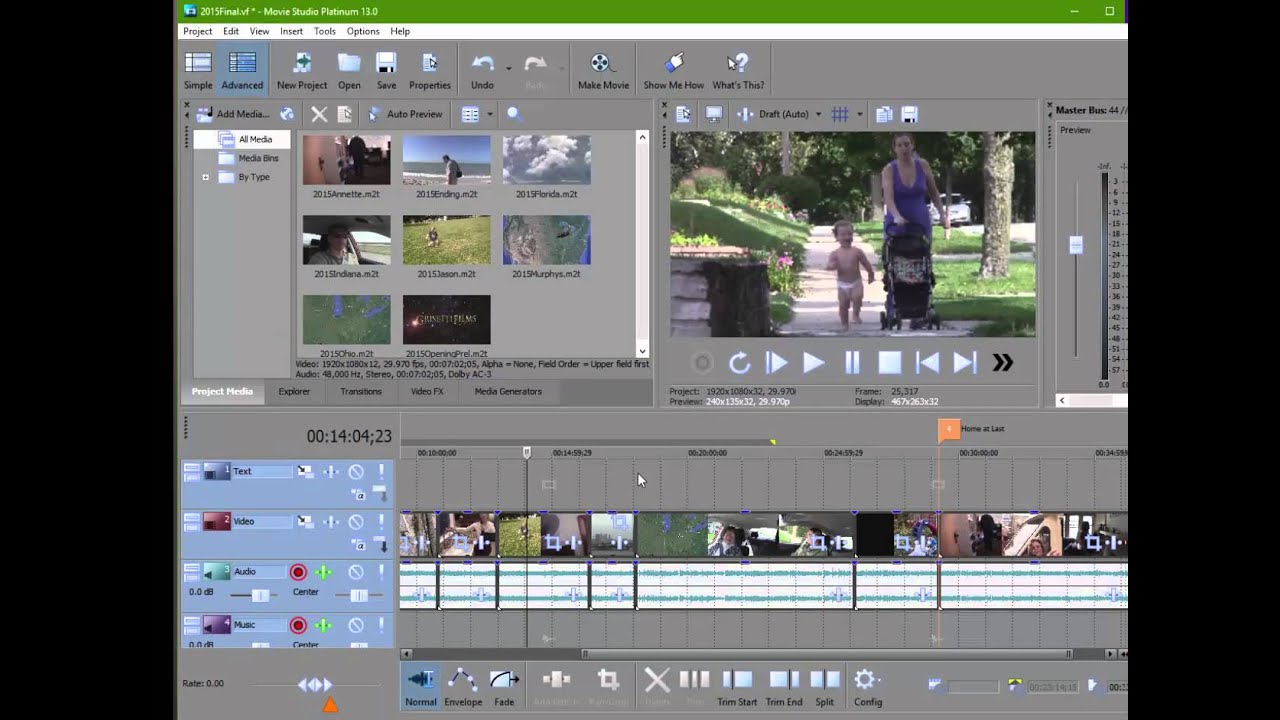Expand more transport controls with the double chevron
Viewport: 1280px width, 720px height.
(1002, 363)
